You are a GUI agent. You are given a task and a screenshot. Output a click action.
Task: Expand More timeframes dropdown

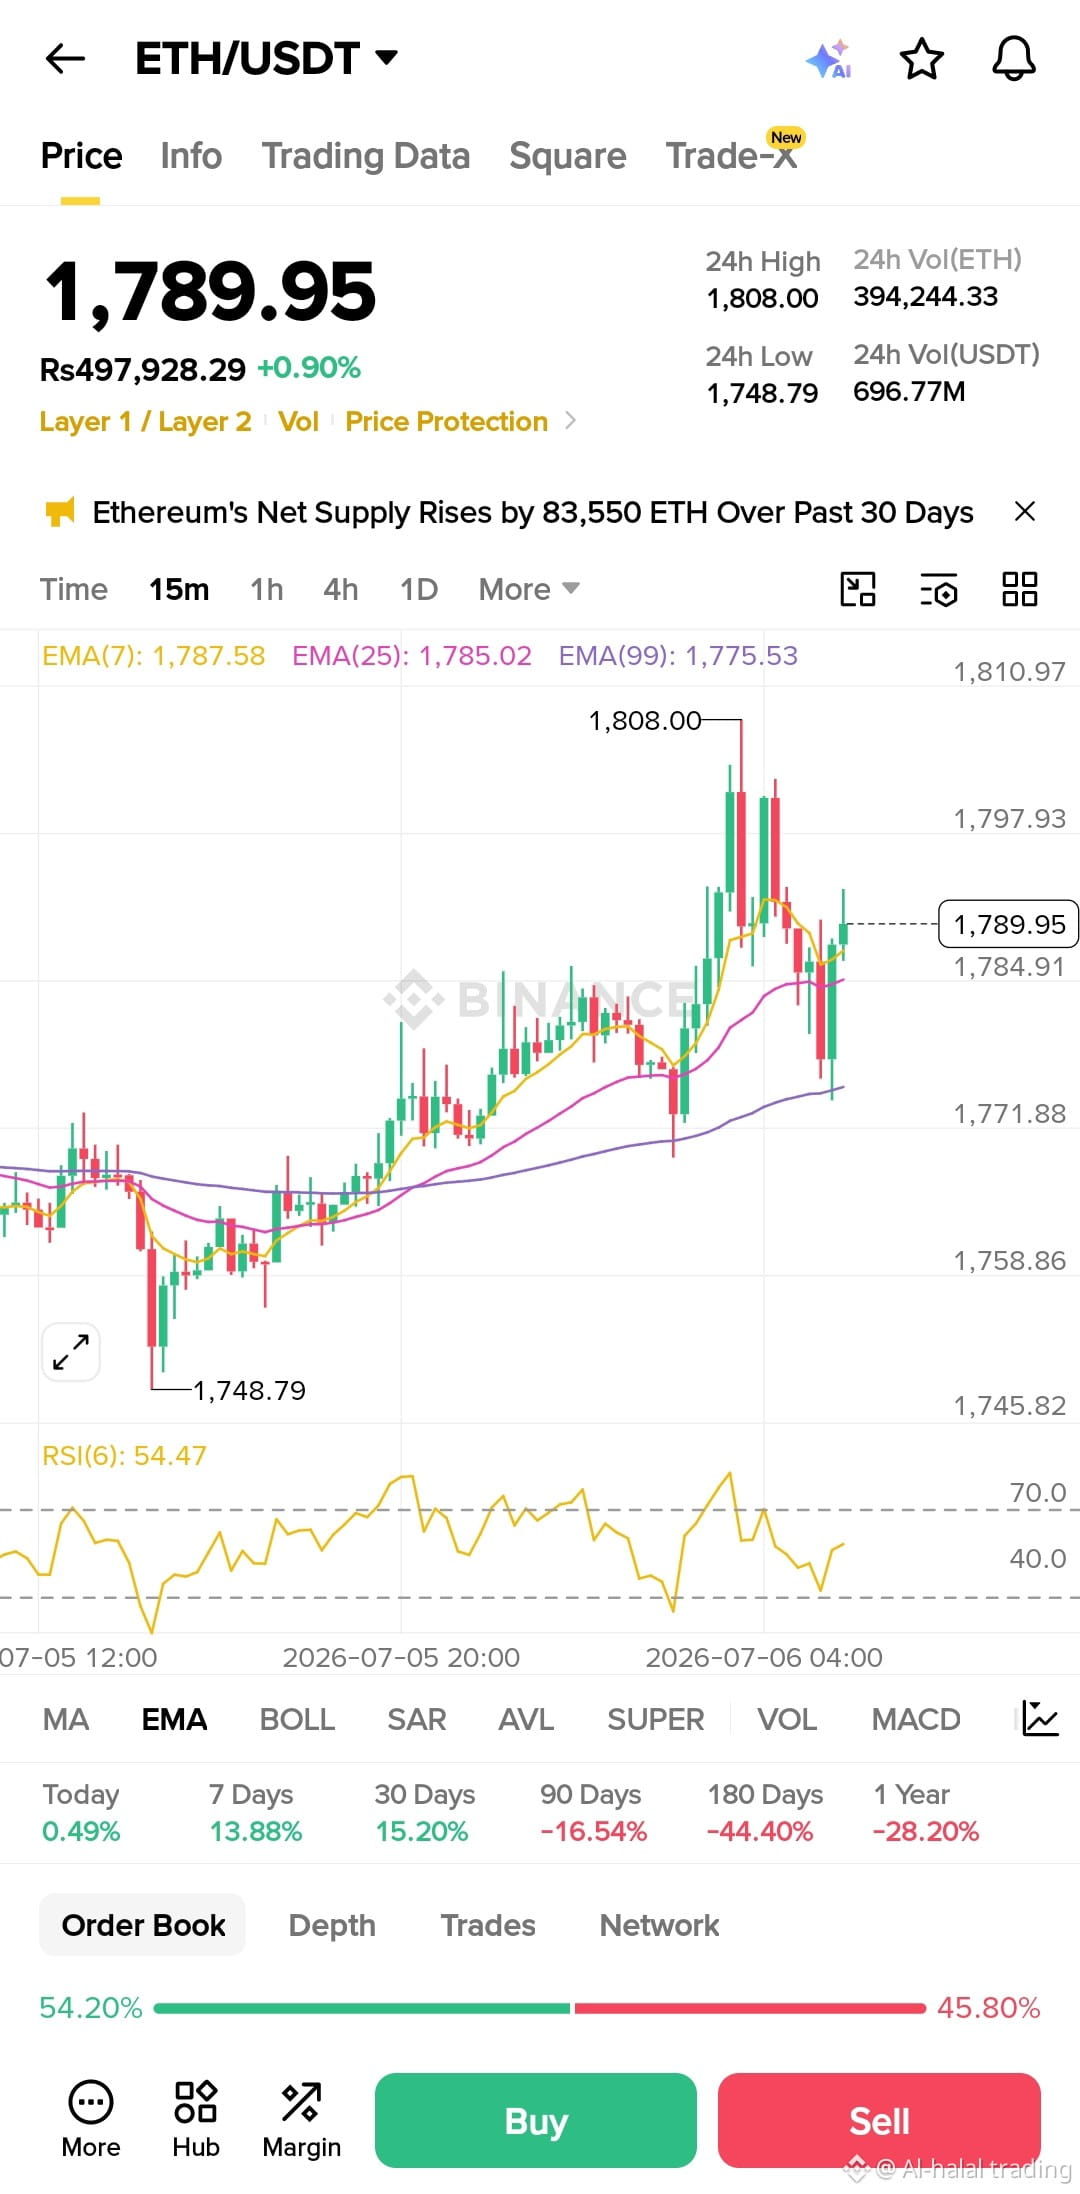(529, 589)
